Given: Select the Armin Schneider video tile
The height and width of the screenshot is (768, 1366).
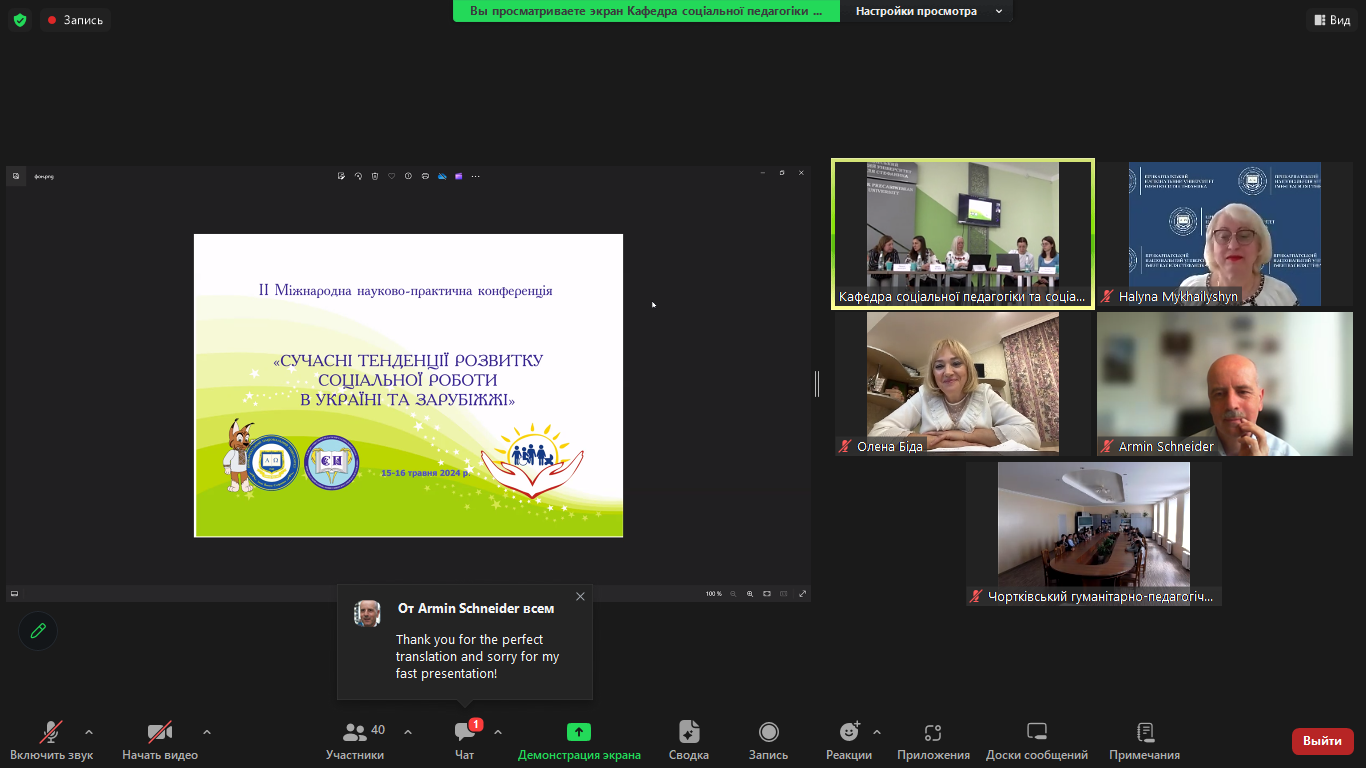Looking at the screenshot, I should (1224, 384).
